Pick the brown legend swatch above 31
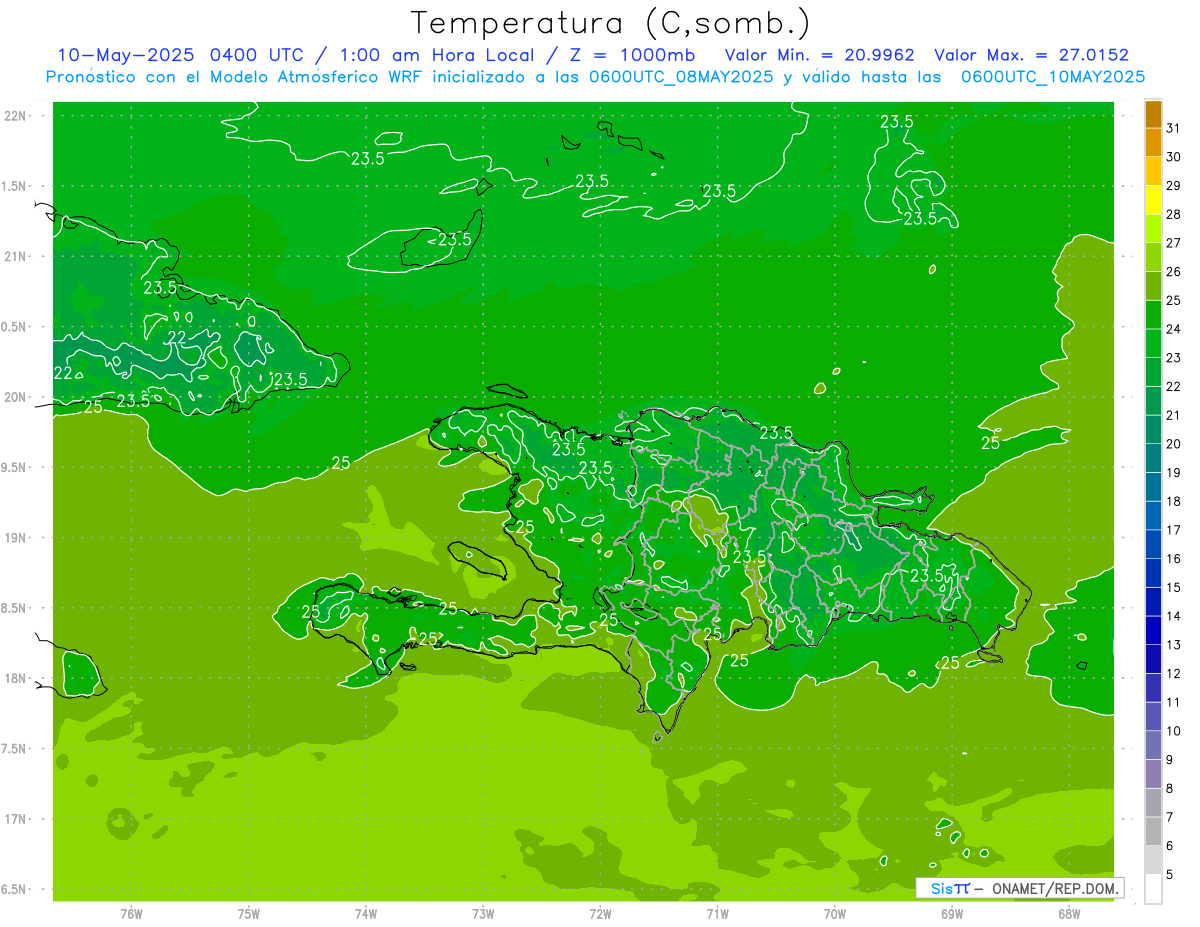 pos(1153,115)
